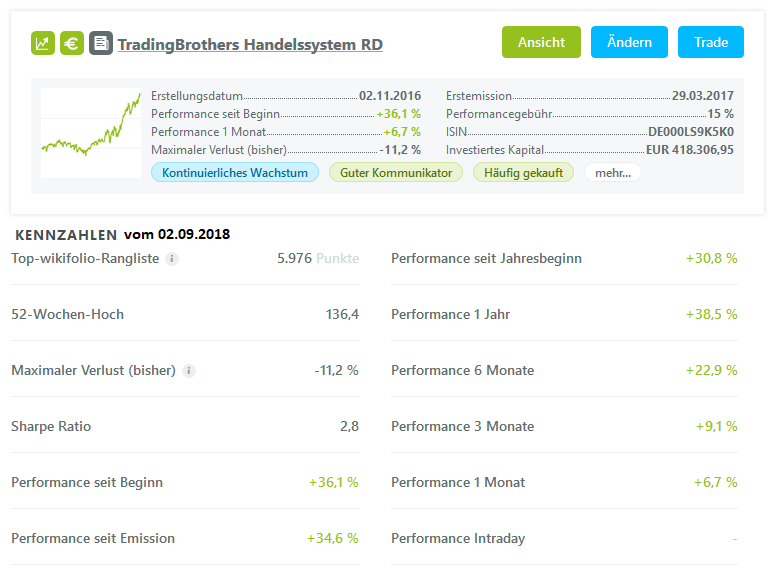Click the Performancegebühr value 15 %

(x=720, y=114)
